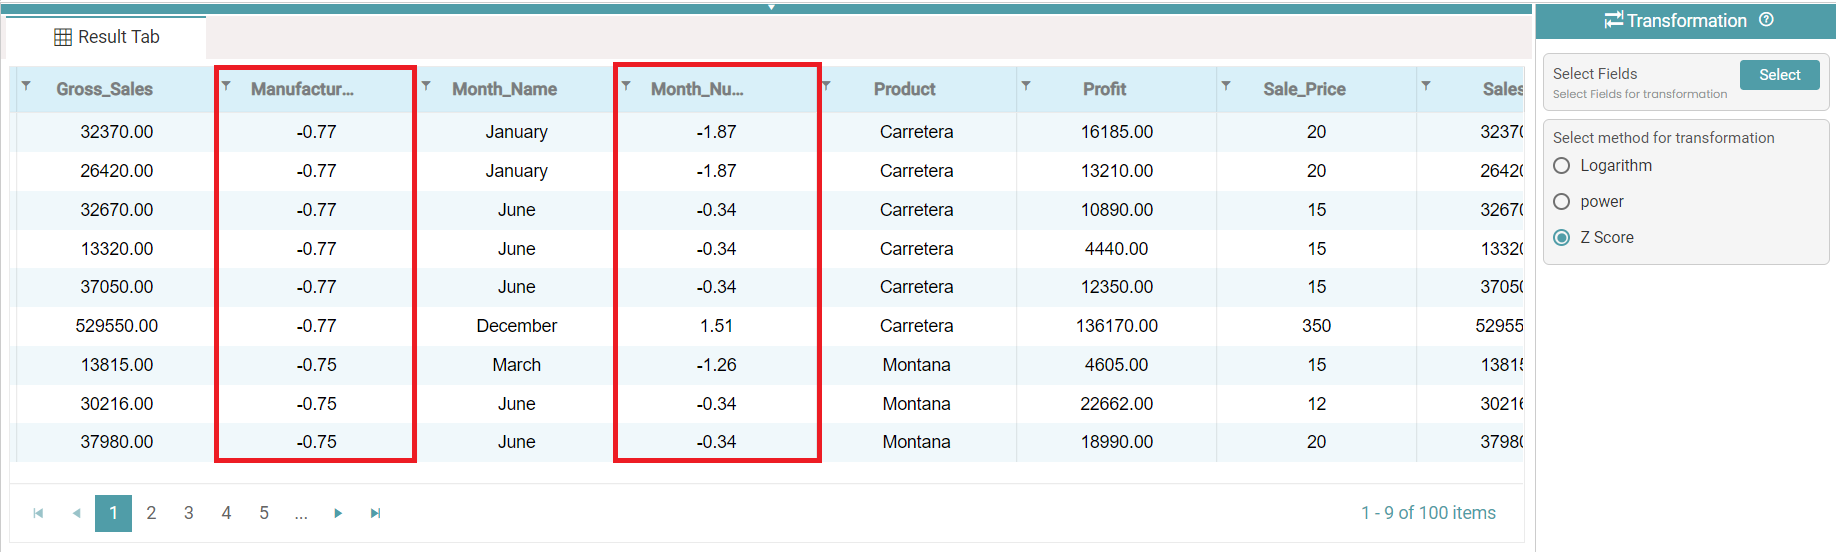Open filter on the Month_Number column
The width and height of the screenshot is (1836, 553).
tap(626, 86)
